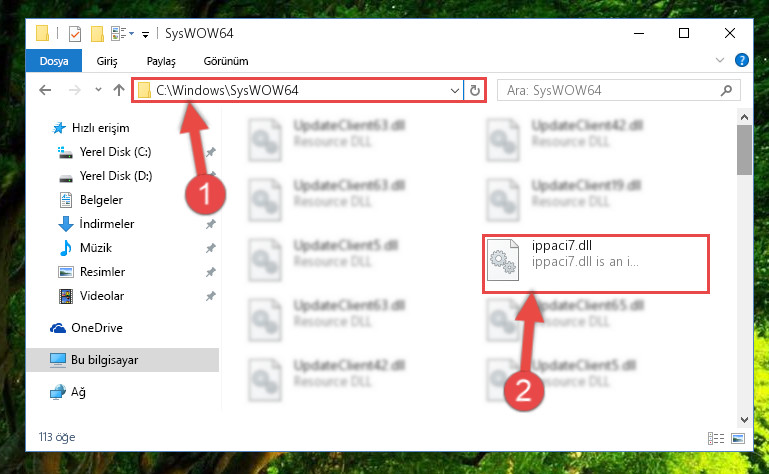This screenshot has height=474, width=769.
Task: Switch to details view layout icon
Action: [x=716, y=438]
